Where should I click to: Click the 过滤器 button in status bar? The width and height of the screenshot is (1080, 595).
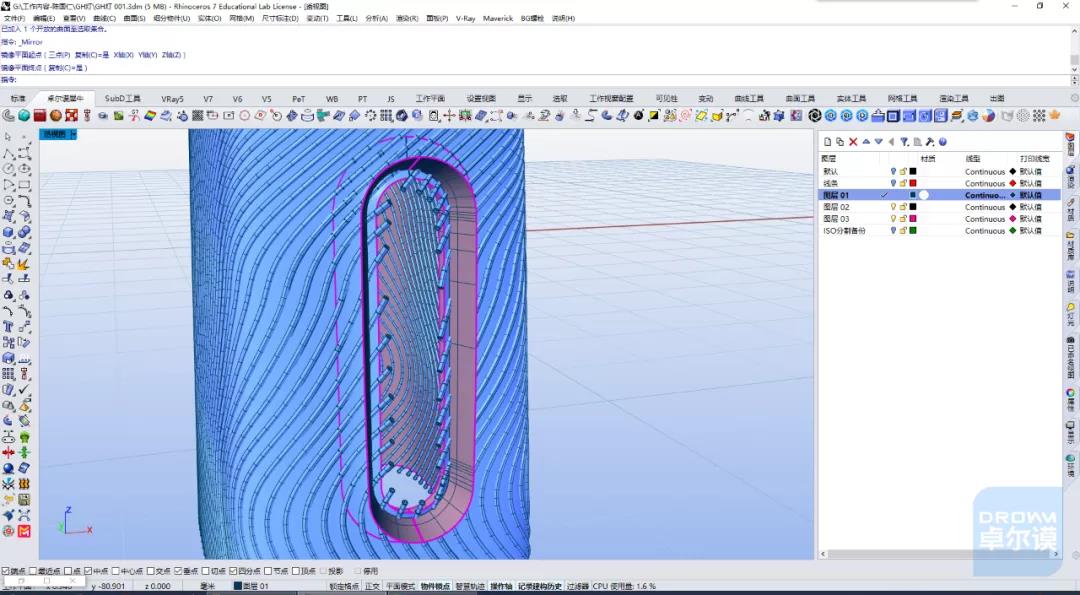(x=578, y=587)
